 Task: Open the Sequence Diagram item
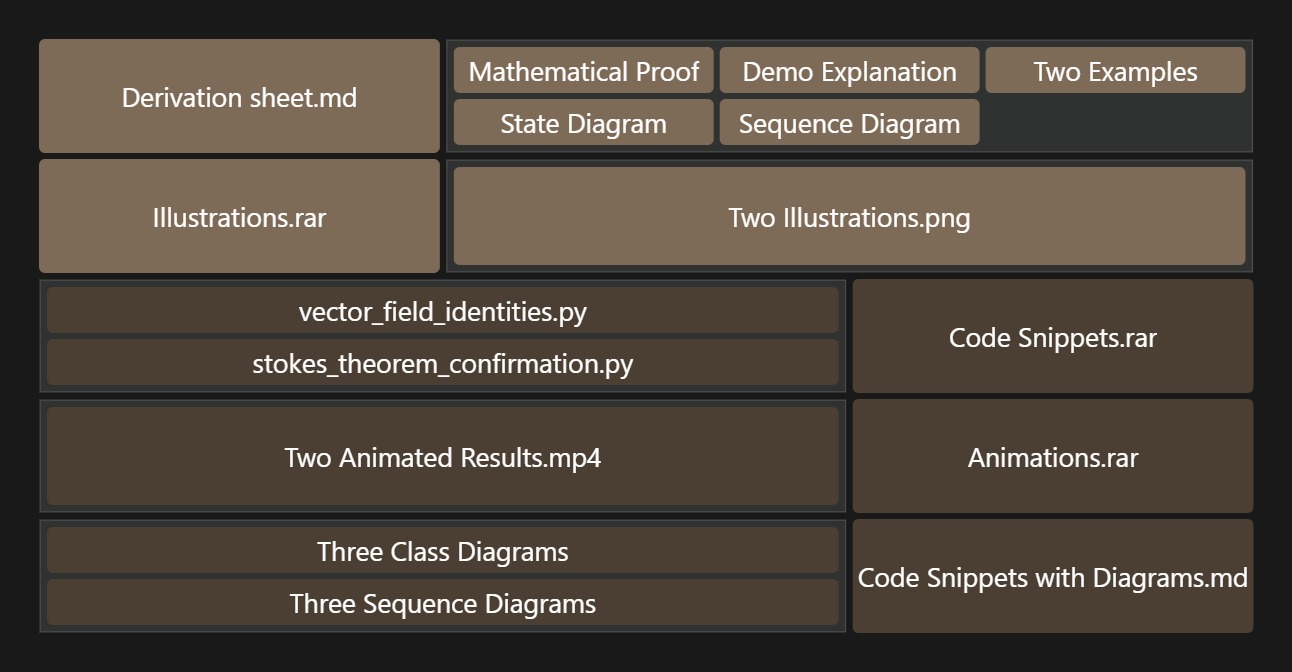click(x=849, y=123)
